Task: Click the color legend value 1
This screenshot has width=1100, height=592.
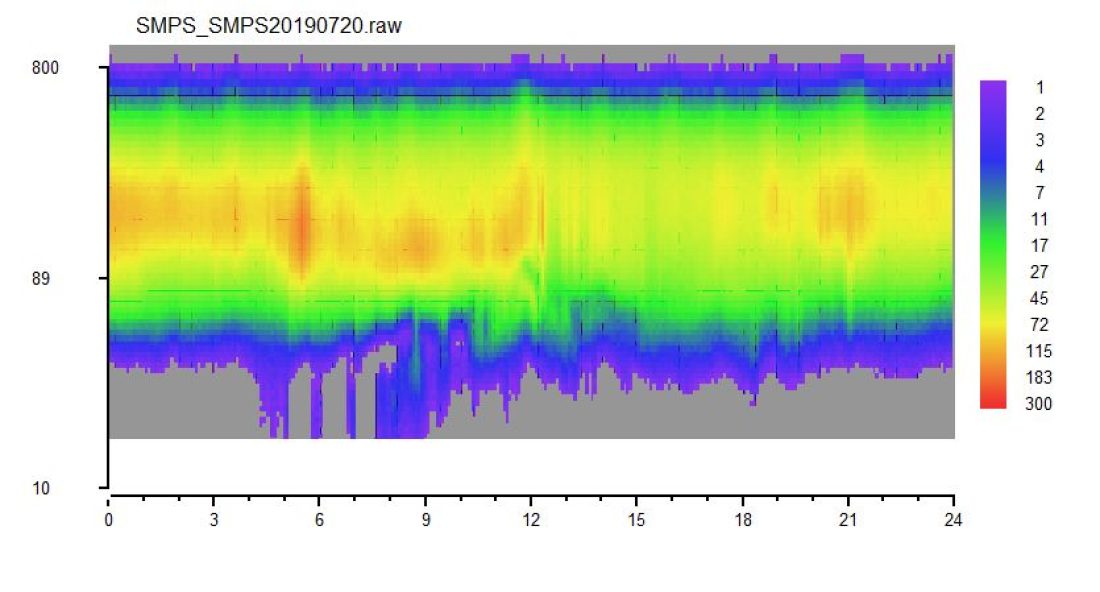Action: (1040, 88)
